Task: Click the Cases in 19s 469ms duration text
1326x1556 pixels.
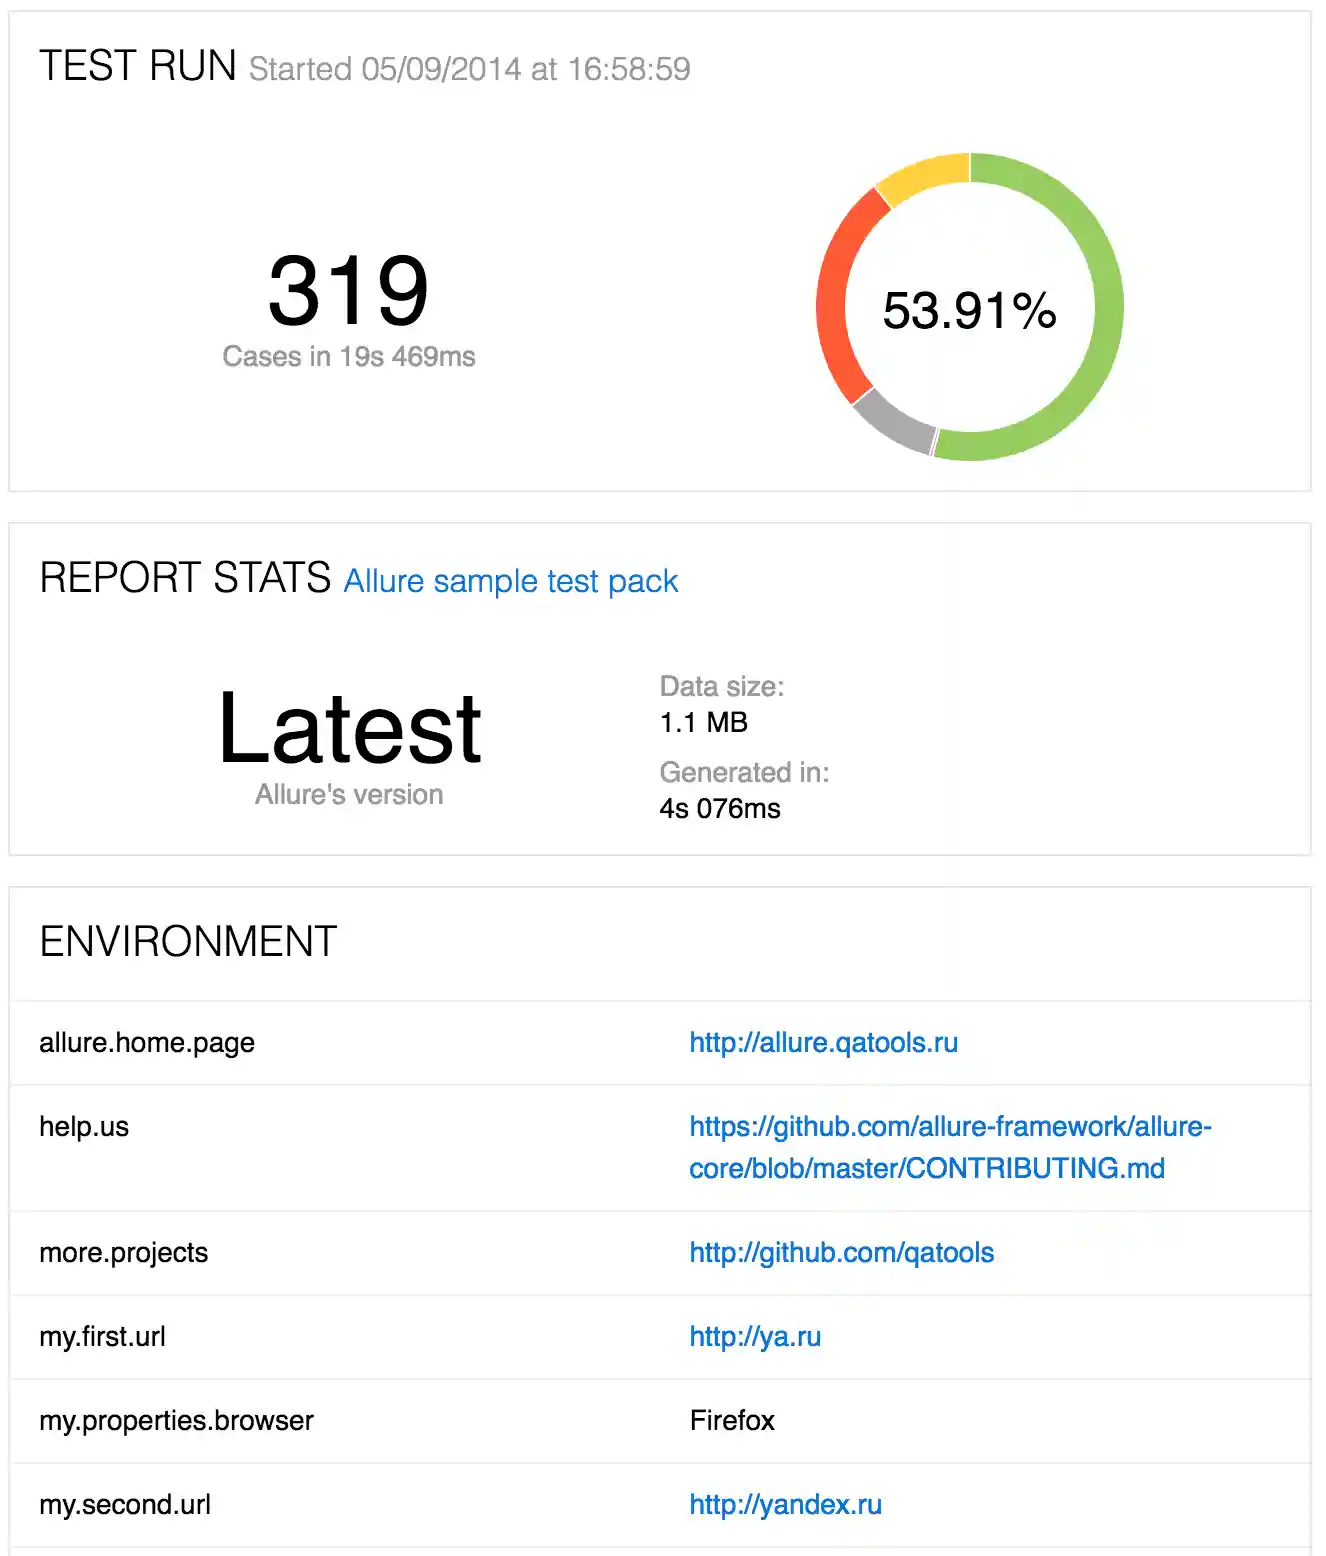Action: 350,357
